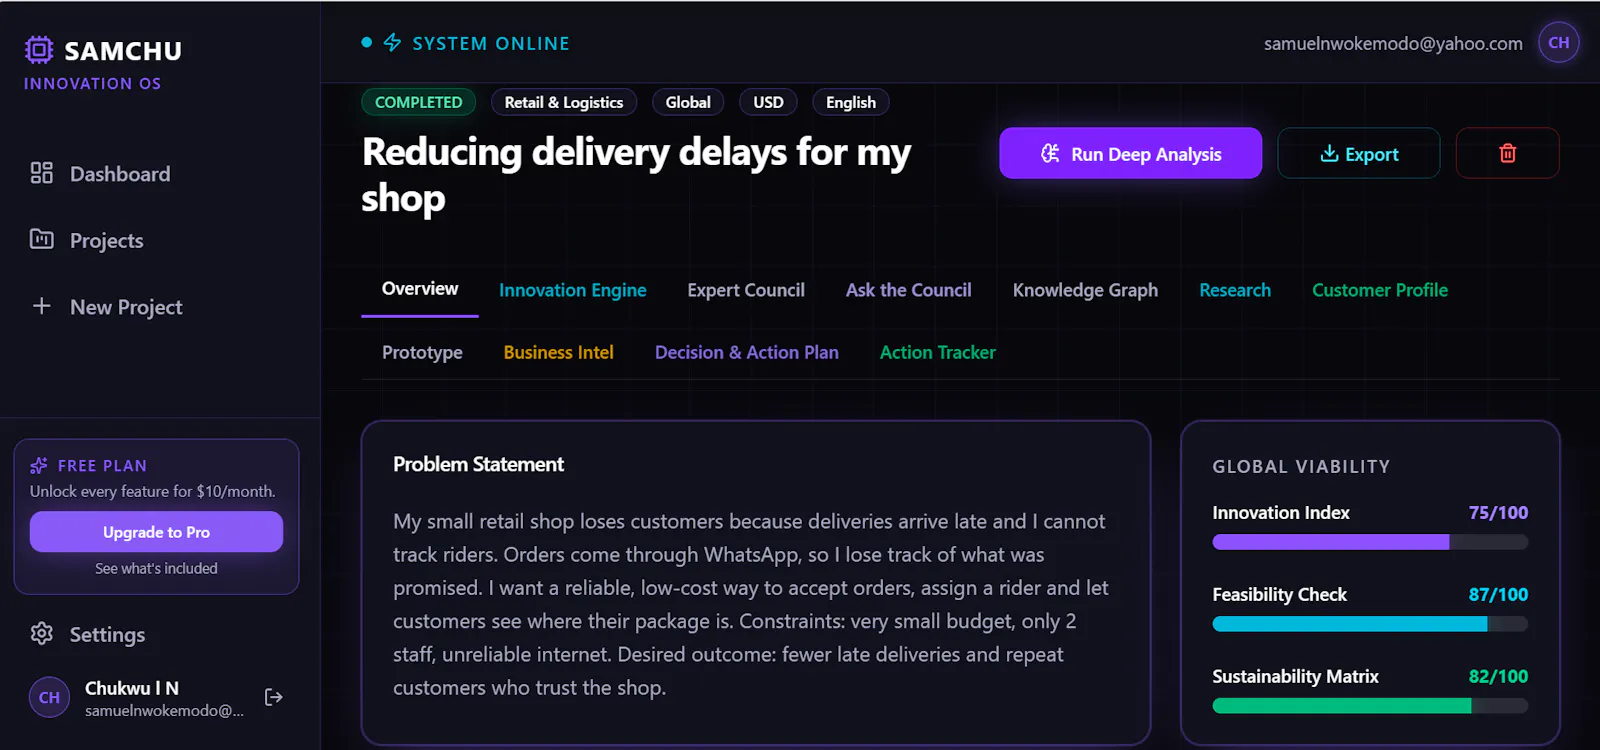Click the plus icon for New Project

(41, 306)
